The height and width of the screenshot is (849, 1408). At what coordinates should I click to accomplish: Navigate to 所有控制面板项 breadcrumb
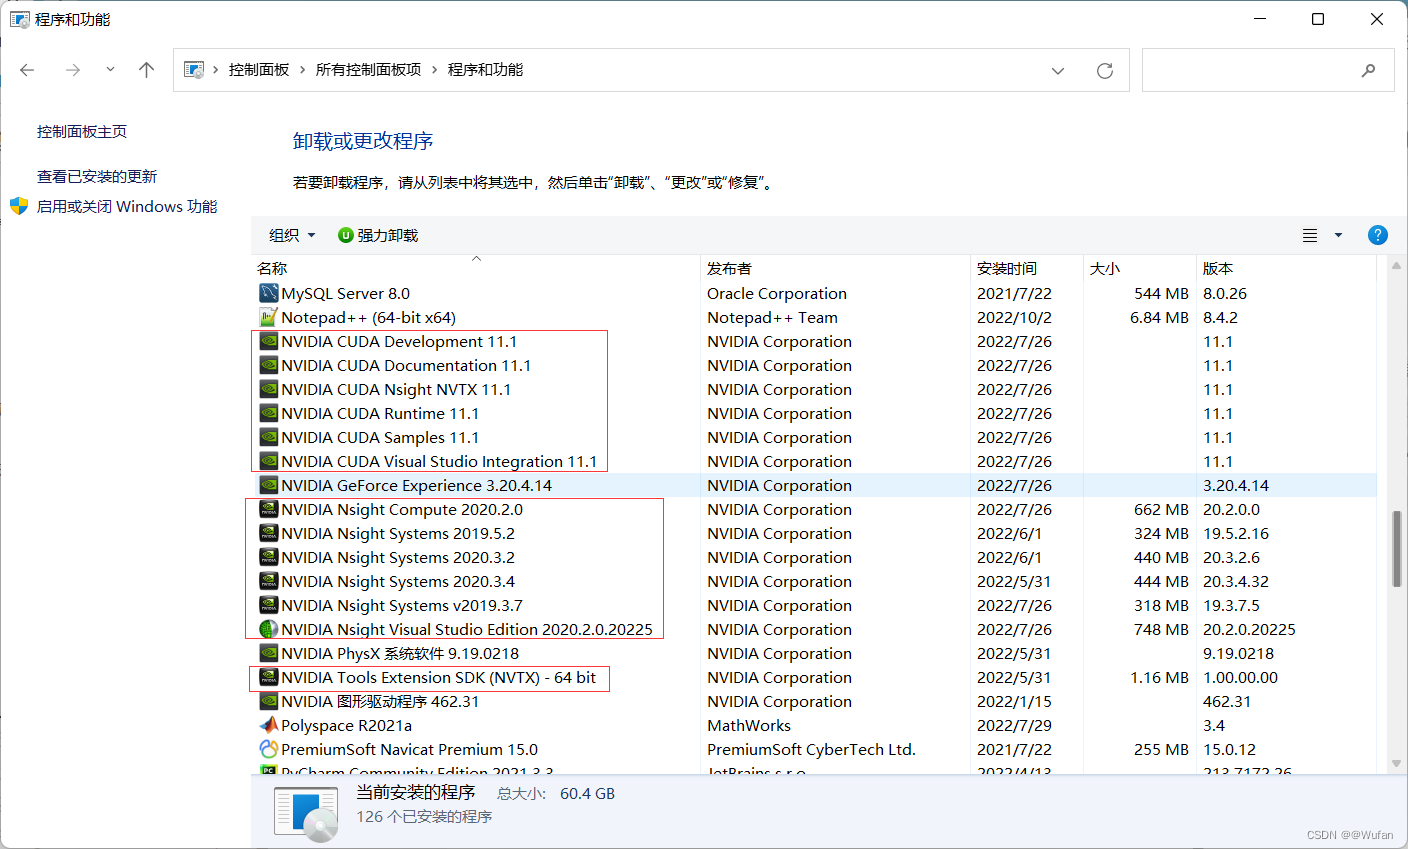click(x=369, y=70)
